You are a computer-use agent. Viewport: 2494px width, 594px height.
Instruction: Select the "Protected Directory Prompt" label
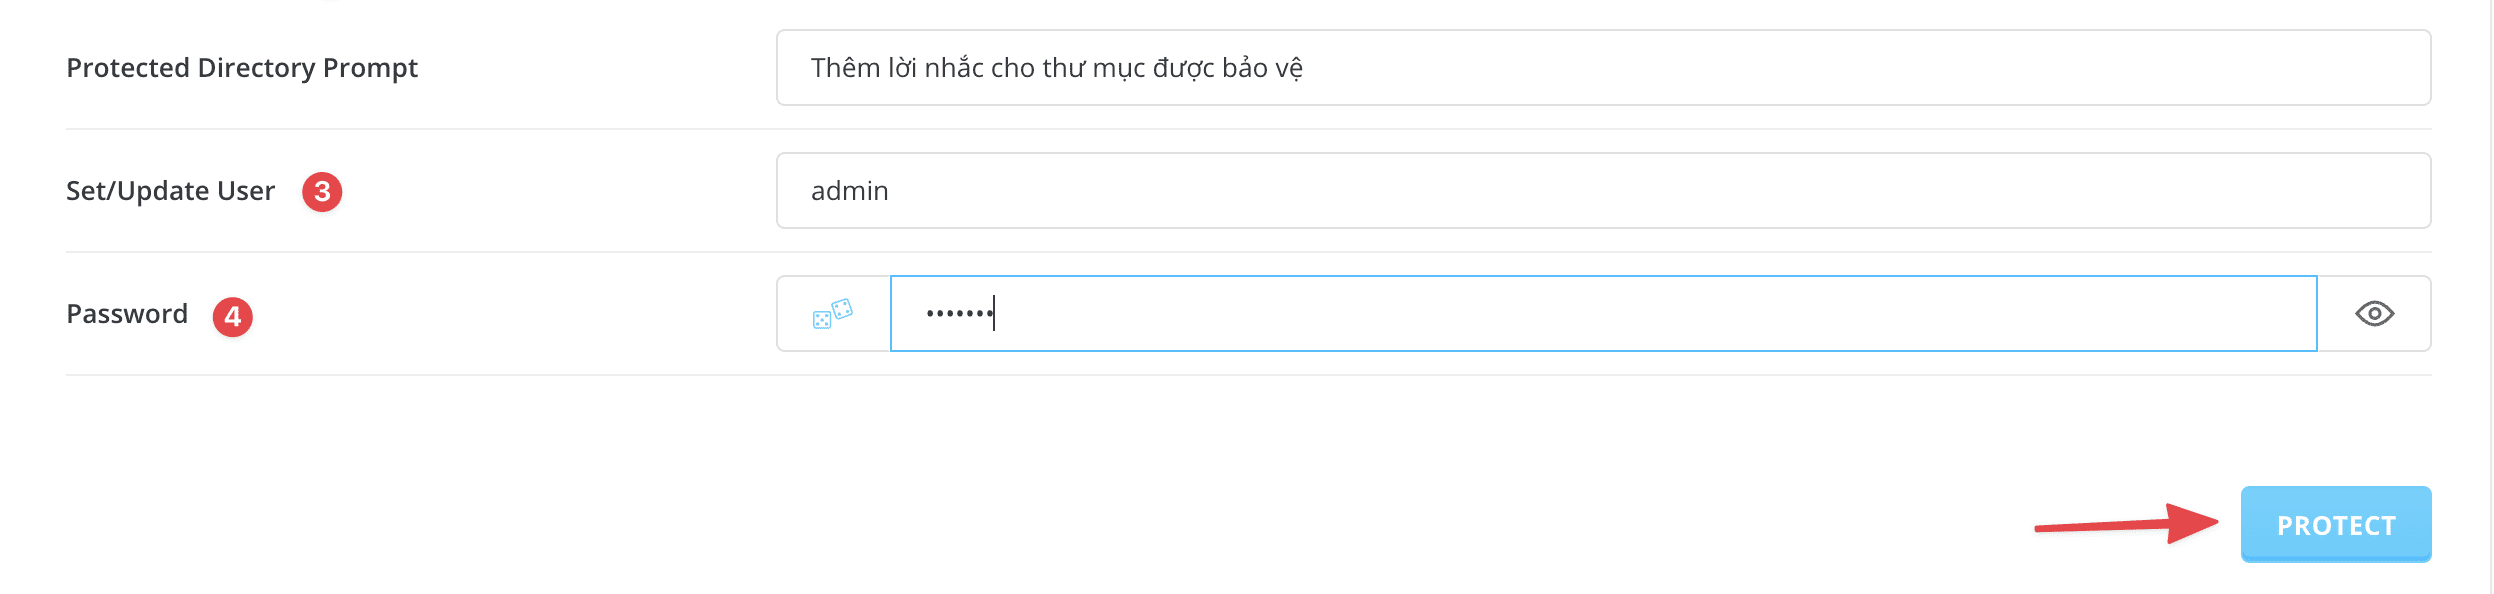click(x=242, y=68)
